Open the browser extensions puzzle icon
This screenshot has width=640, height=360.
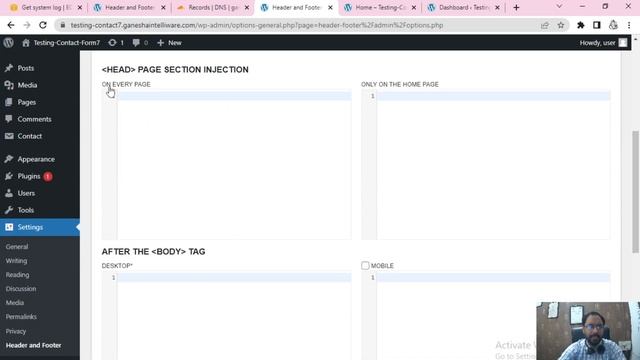[x=580, y=25]
